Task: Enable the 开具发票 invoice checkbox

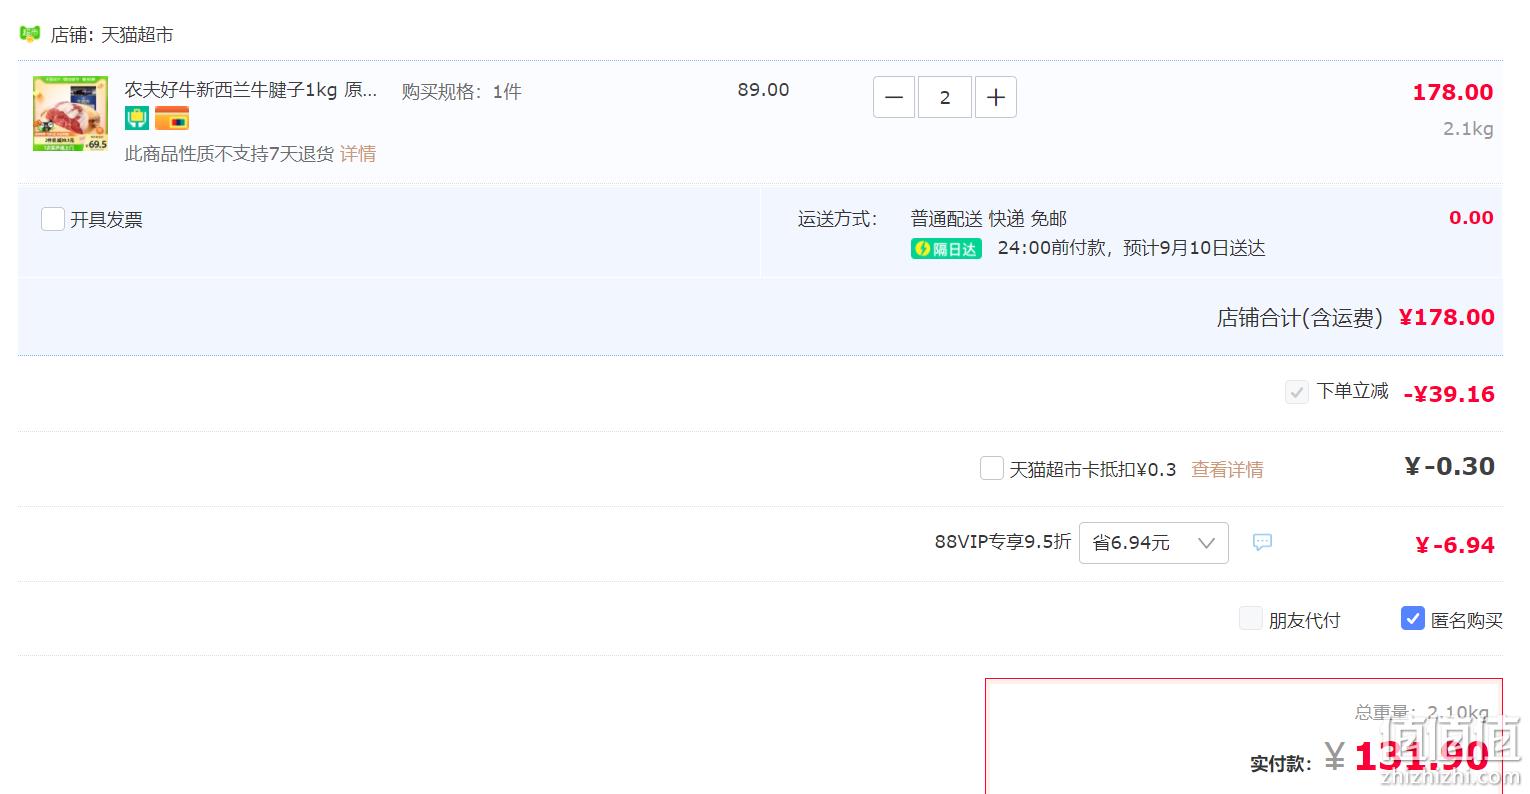Action: (x=53, y=219)
